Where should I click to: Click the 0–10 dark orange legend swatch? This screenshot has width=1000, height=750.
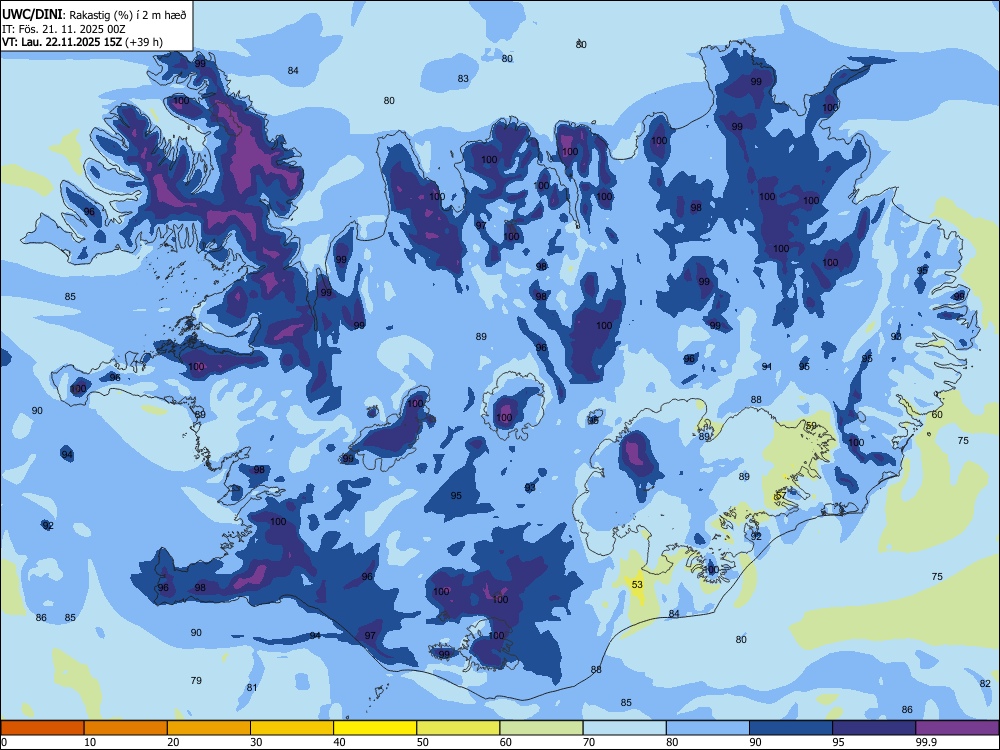coord(42,728)
